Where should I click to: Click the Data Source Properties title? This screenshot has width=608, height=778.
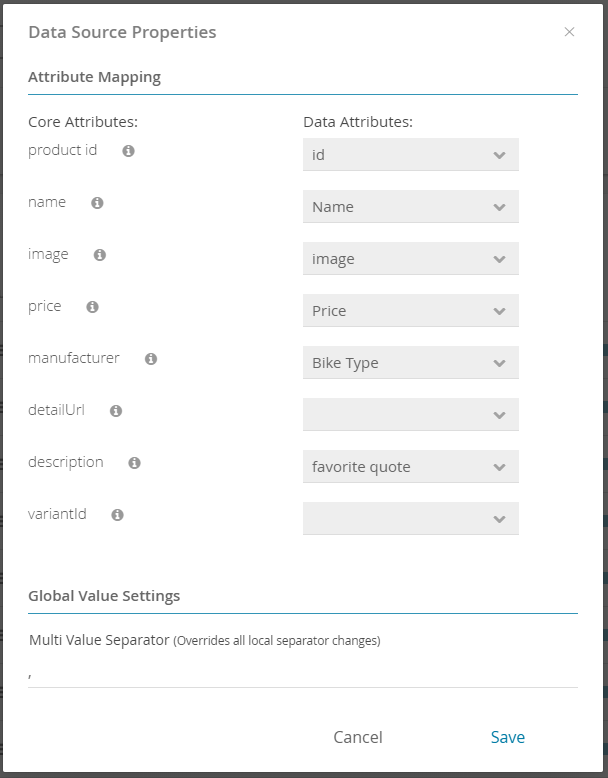[122, 32]
